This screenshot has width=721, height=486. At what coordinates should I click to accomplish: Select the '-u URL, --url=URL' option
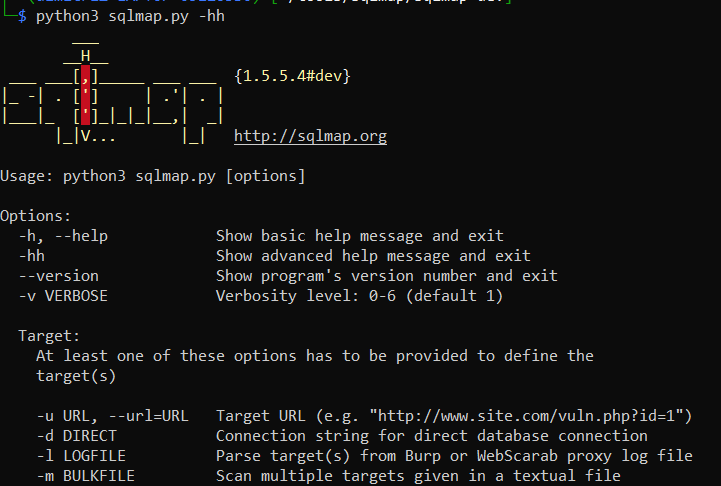click(x=113, y=416)
